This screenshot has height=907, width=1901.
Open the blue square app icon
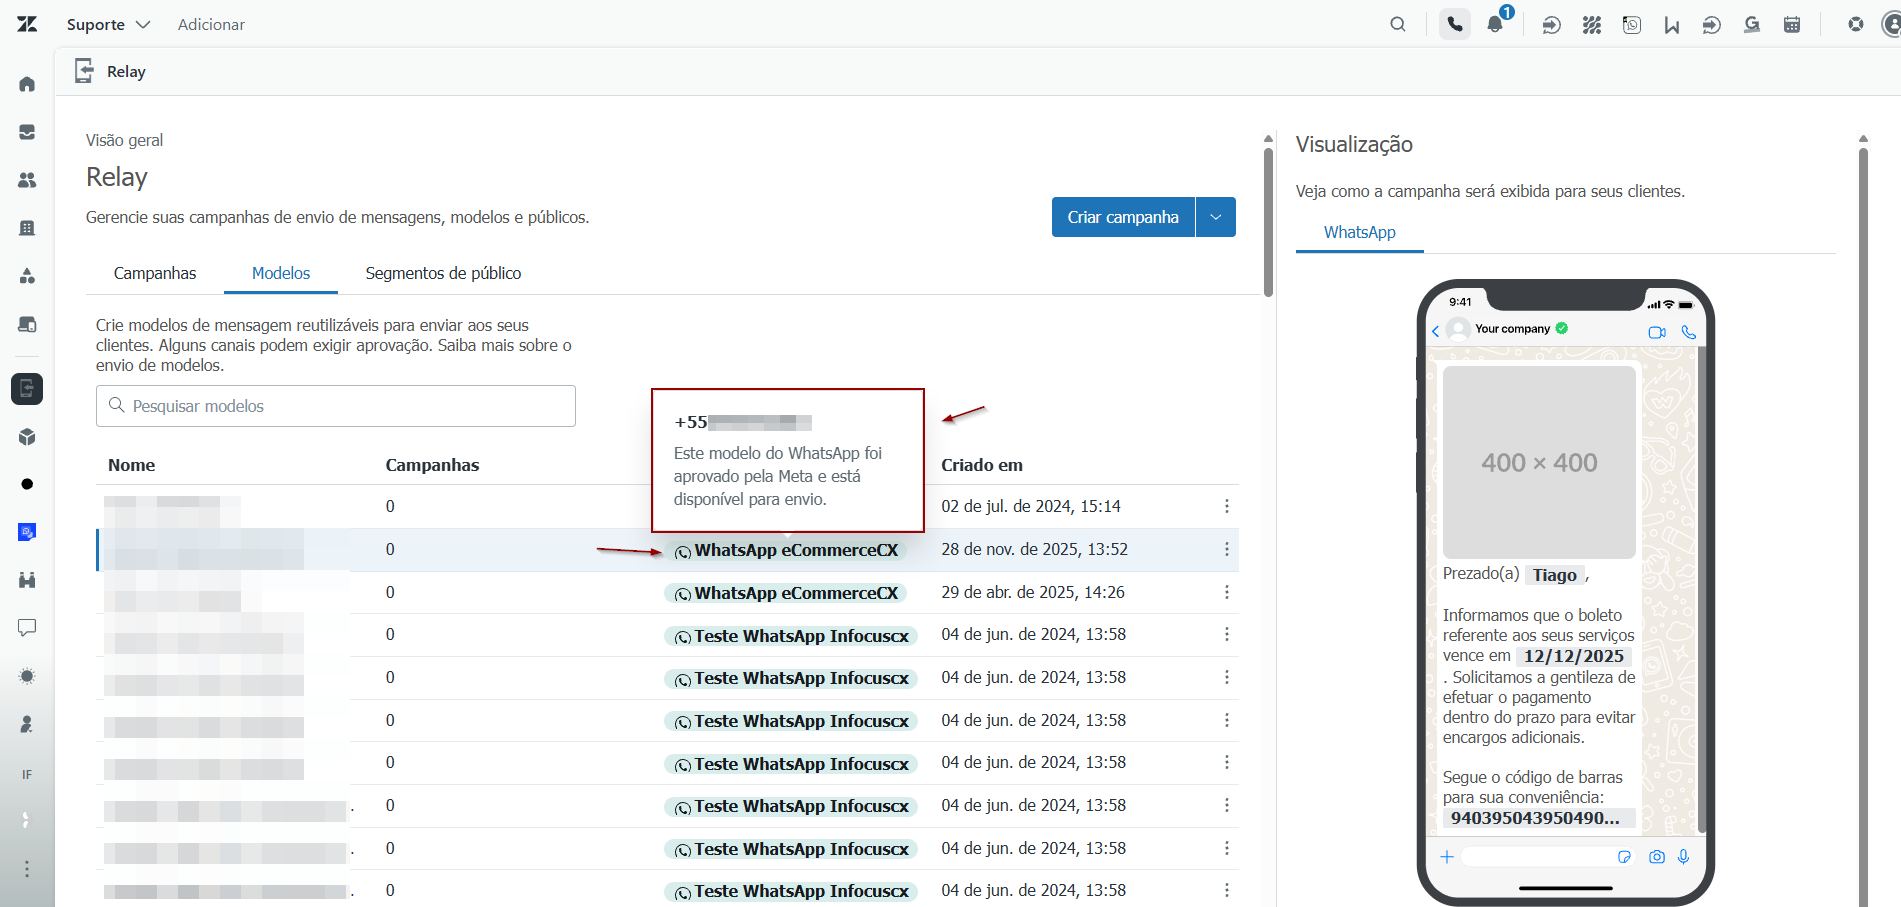click(27, 532)
